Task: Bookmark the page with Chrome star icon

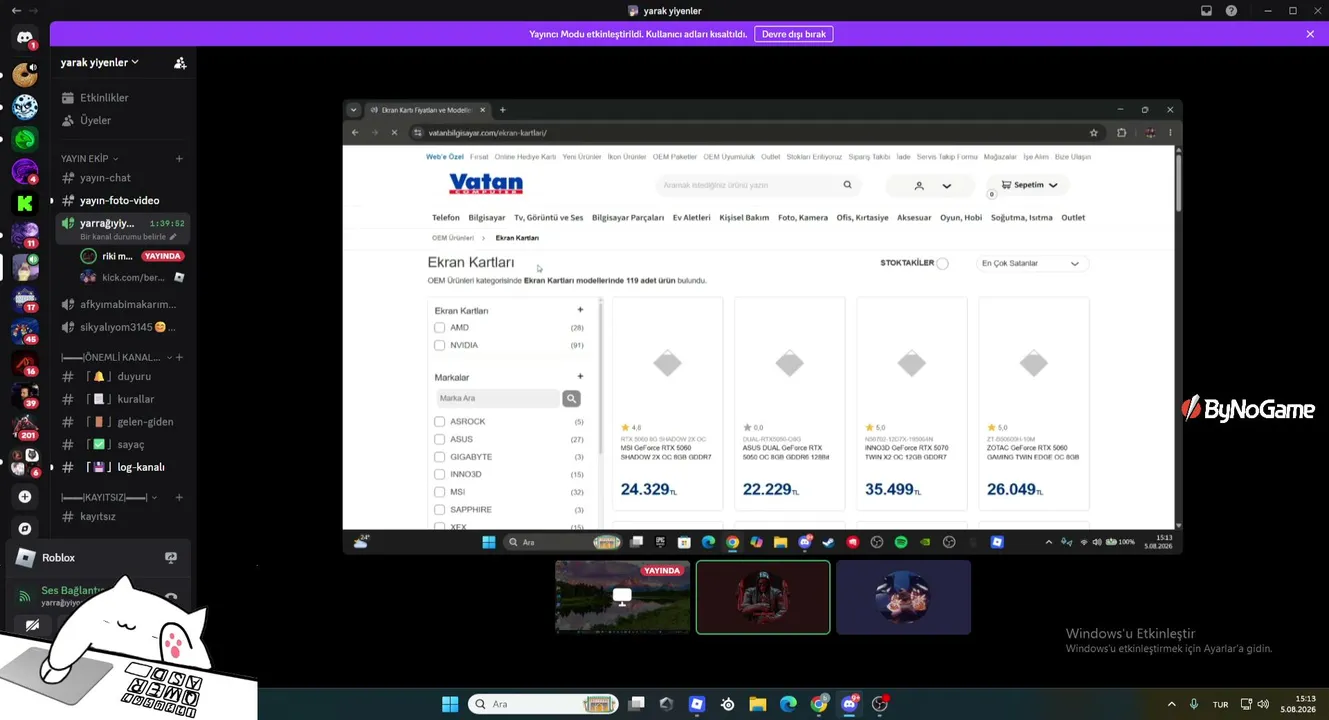Action: (1094, 133)
